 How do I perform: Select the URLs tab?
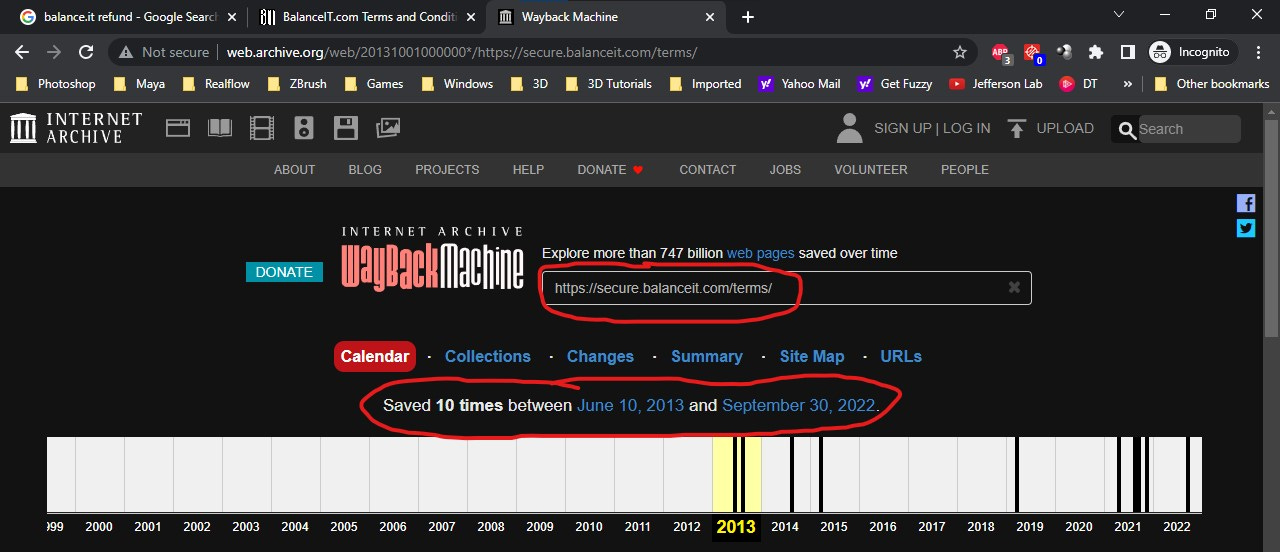click(x=901, y=356)
